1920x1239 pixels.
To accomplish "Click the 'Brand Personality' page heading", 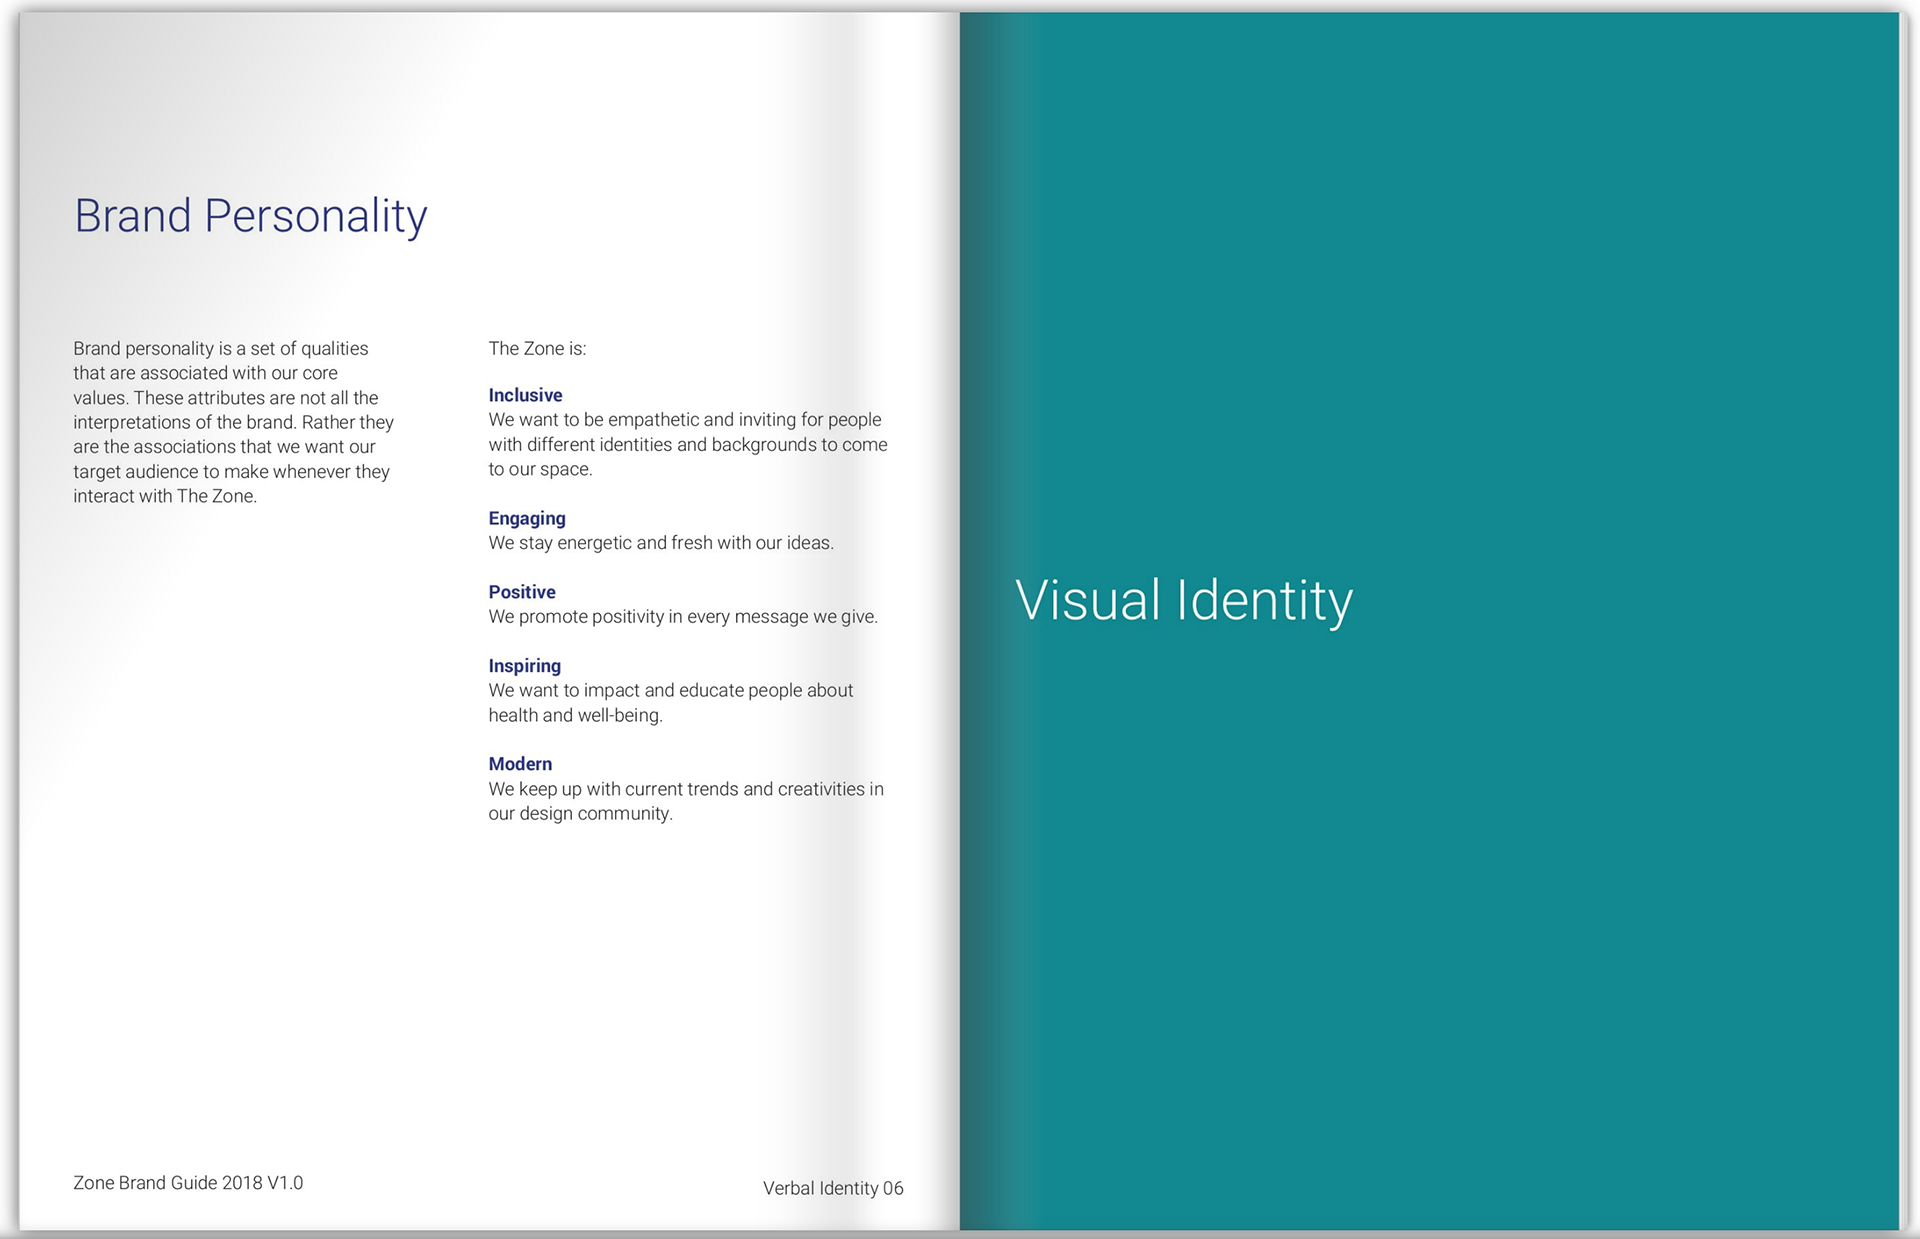I will point(251,217).
